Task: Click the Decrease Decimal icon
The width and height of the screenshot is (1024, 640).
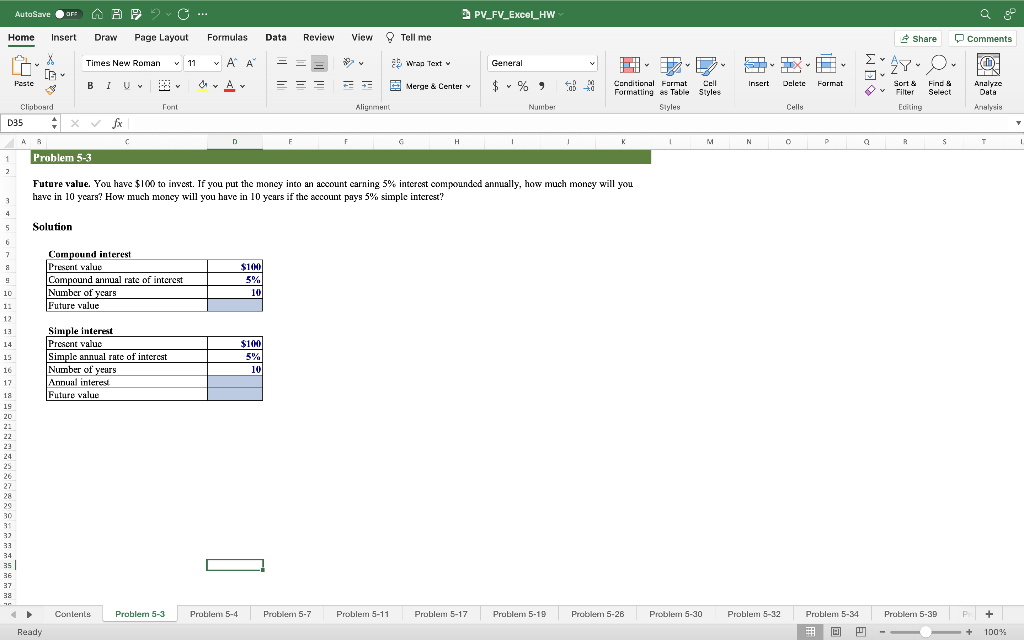Action: [589, 86]
